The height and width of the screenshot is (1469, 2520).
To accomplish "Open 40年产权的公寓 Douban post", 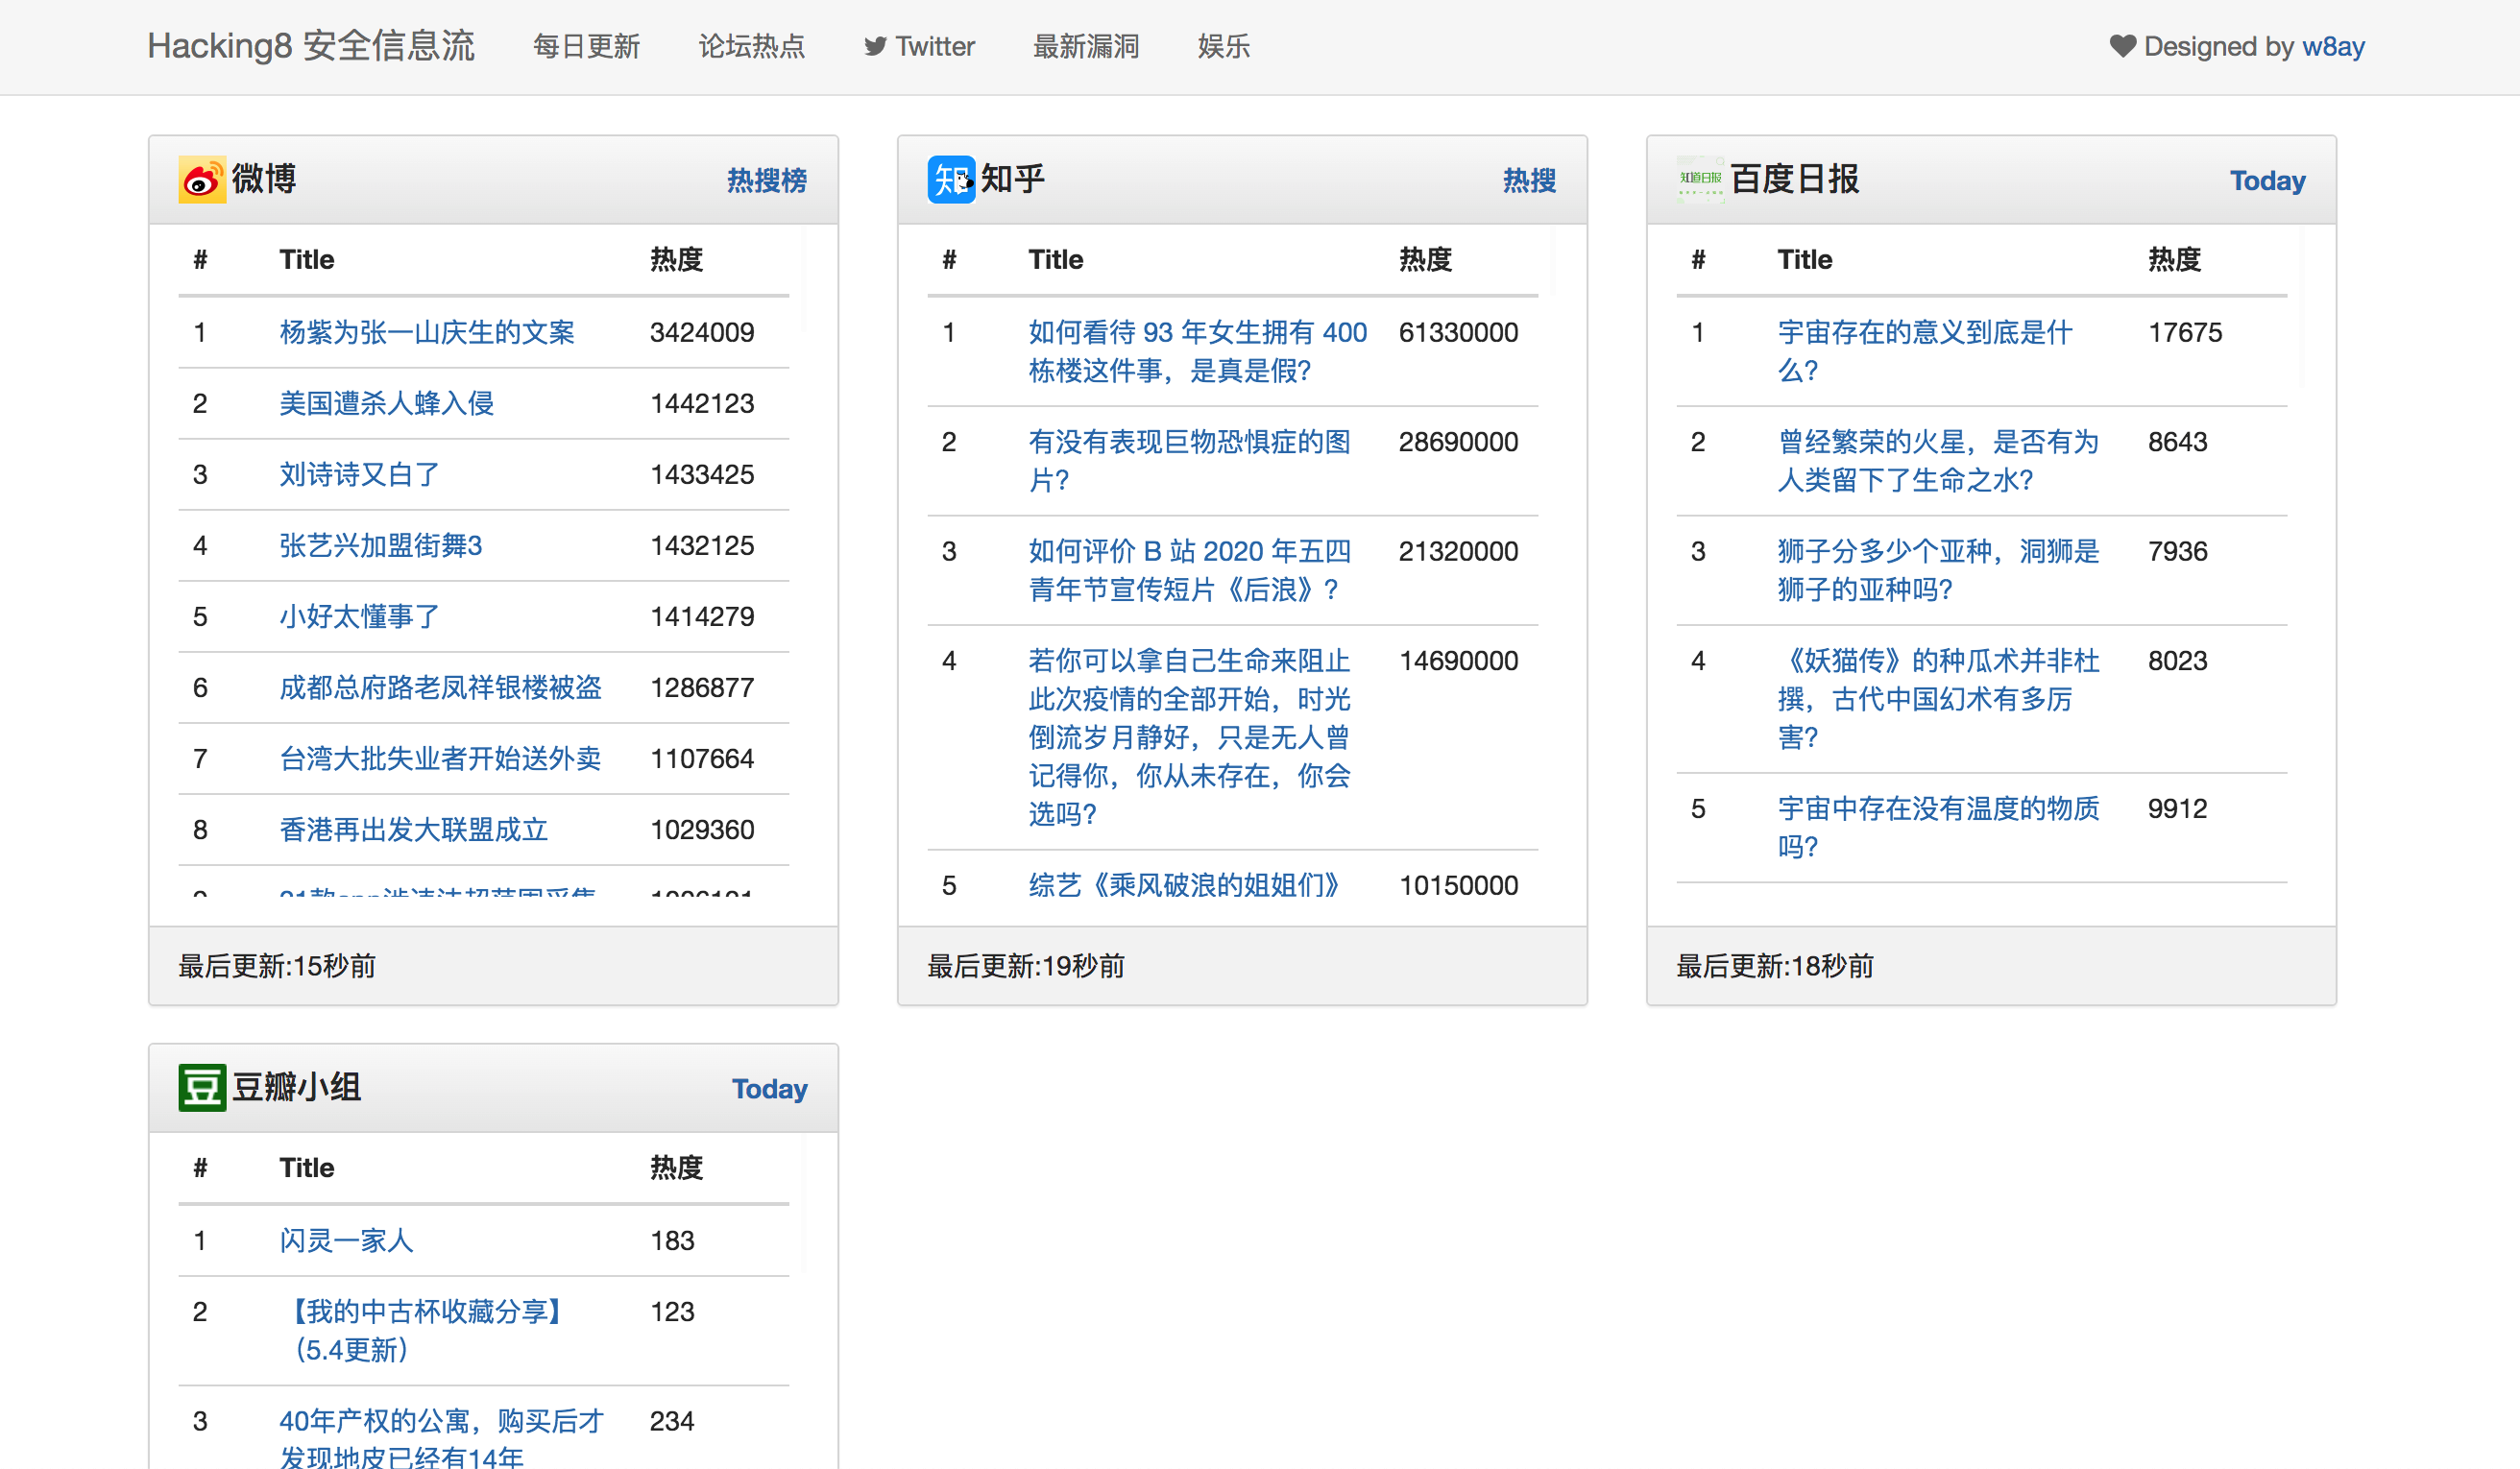I will (x=442, y=1437).
